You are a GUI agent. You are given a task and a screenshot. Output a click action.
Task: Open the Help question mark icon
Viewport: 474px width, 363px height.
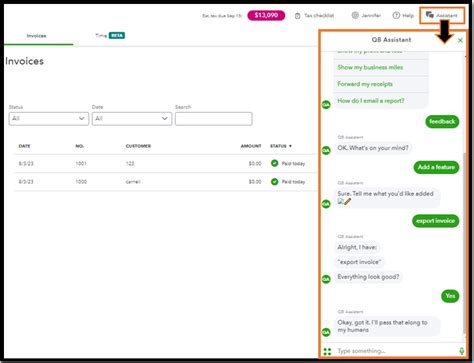point(396,15)
